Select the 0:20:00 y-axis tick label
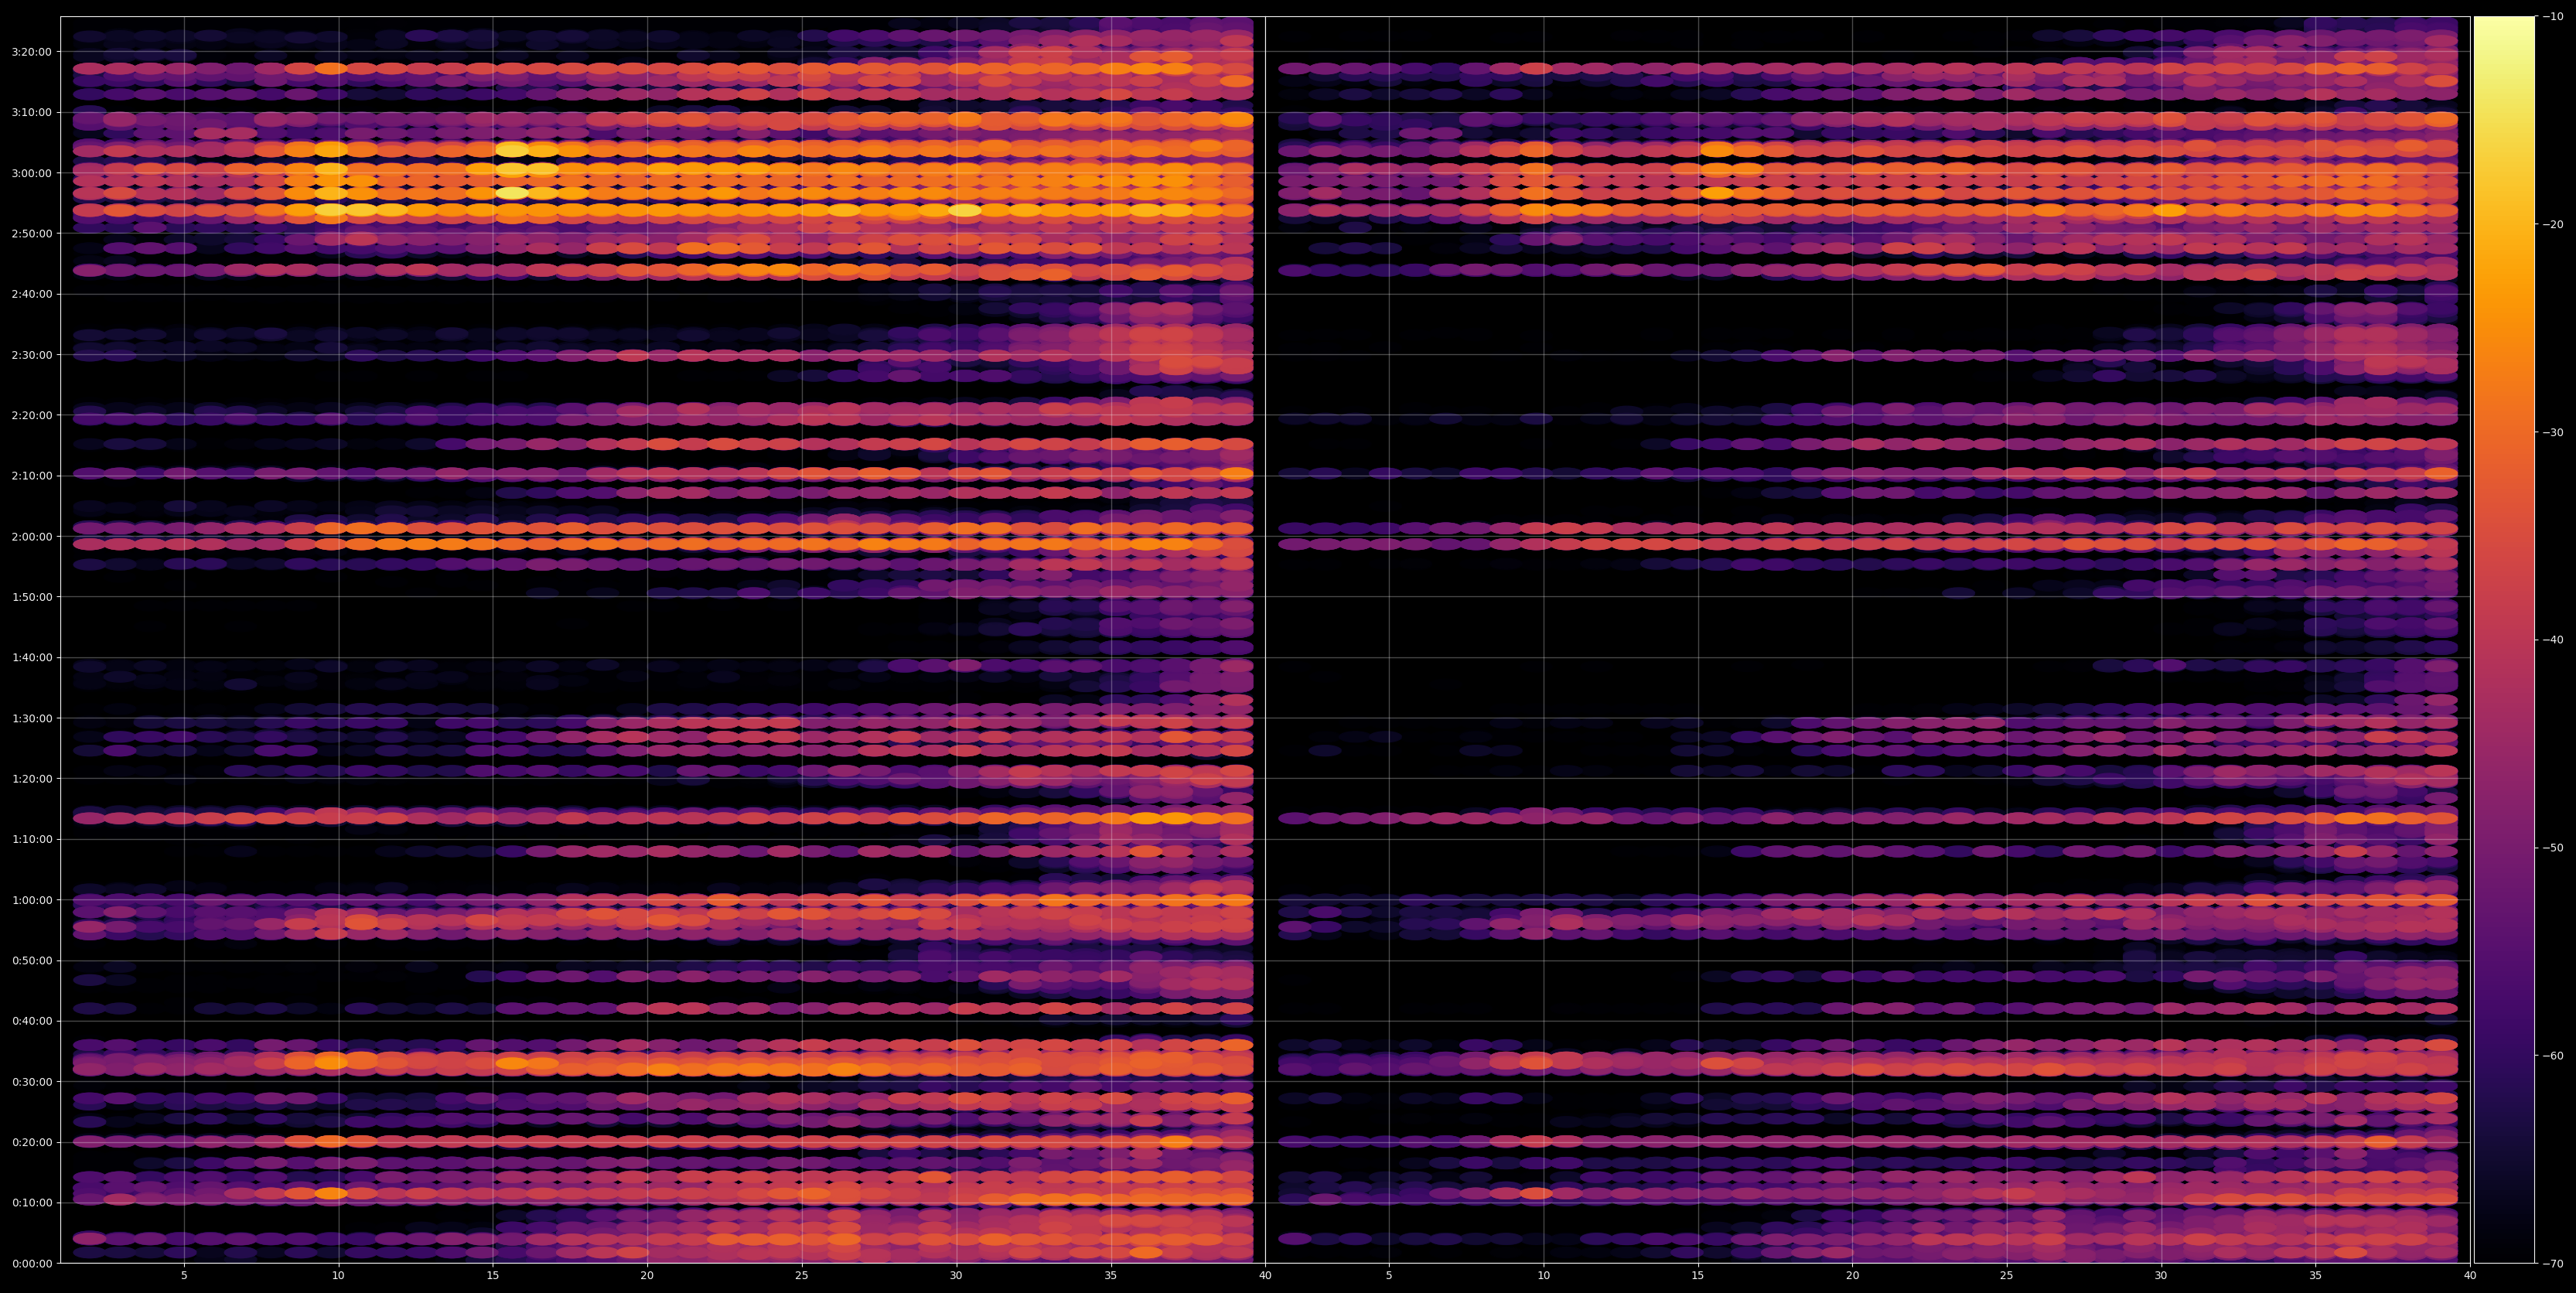Viewport: 2576px width, 1293px height. tap(31, 1142)
